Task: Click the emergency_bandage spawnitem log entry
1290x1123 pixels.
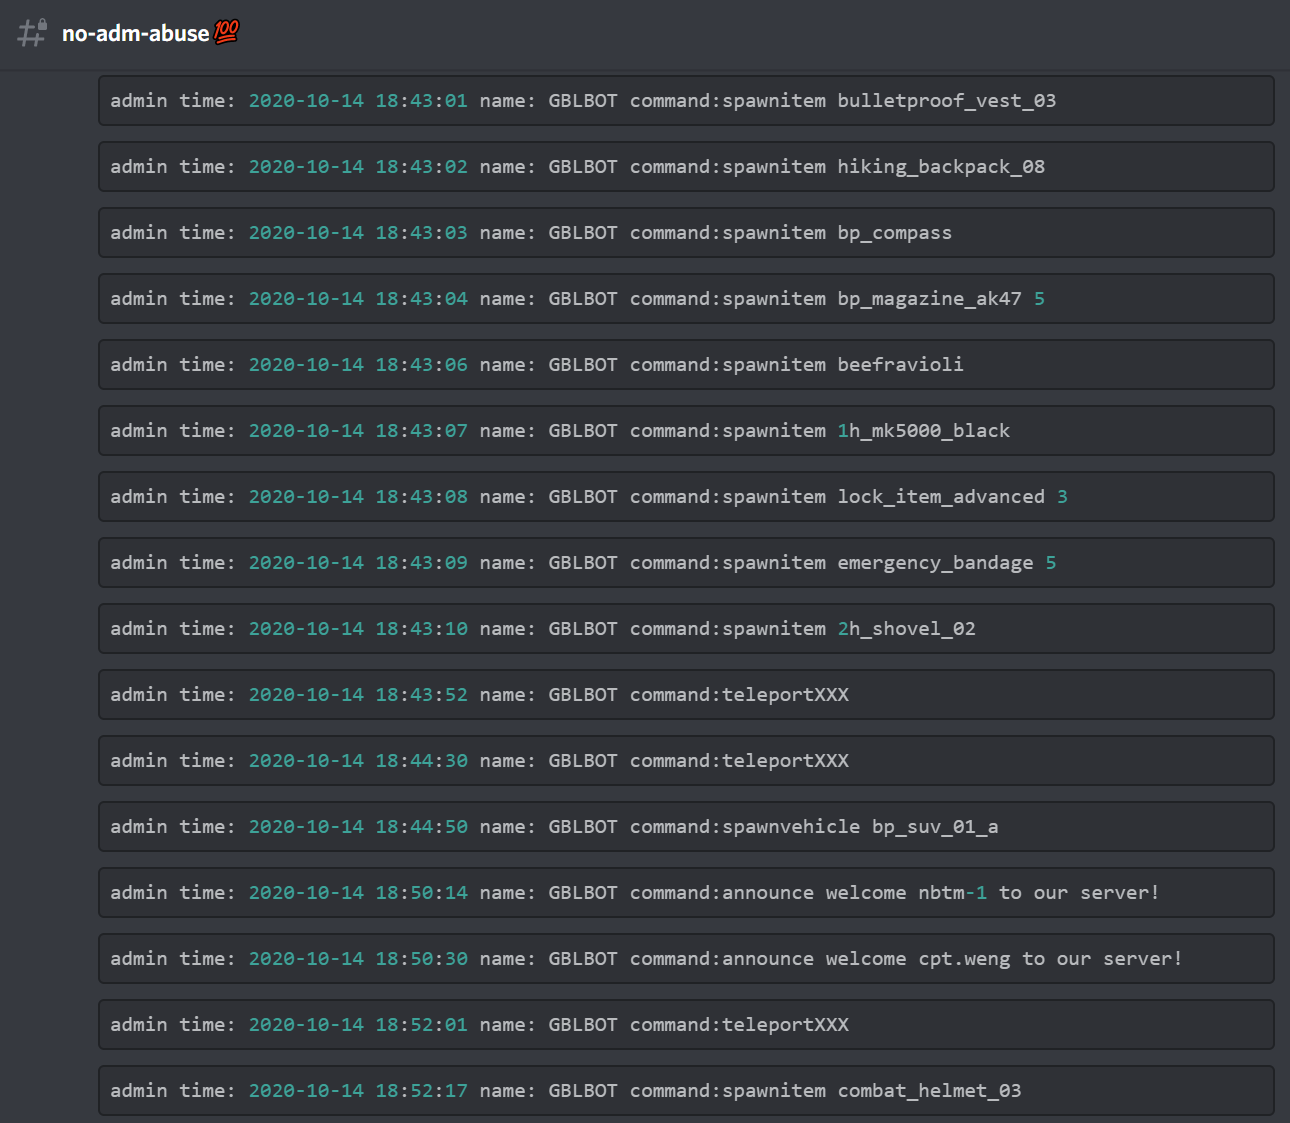Action: (x=685, y=563)
